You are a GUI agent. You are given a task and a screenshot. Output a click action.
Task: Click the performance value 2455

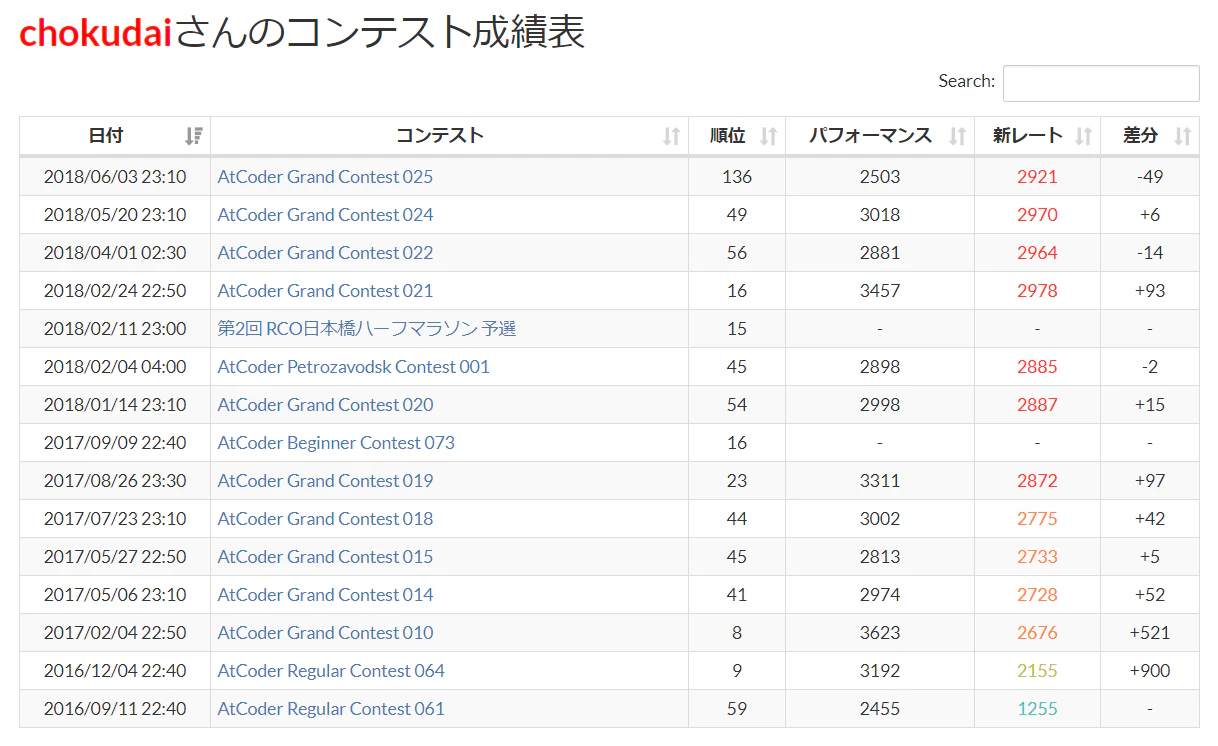pyautogui.click(x=880, y=709)
